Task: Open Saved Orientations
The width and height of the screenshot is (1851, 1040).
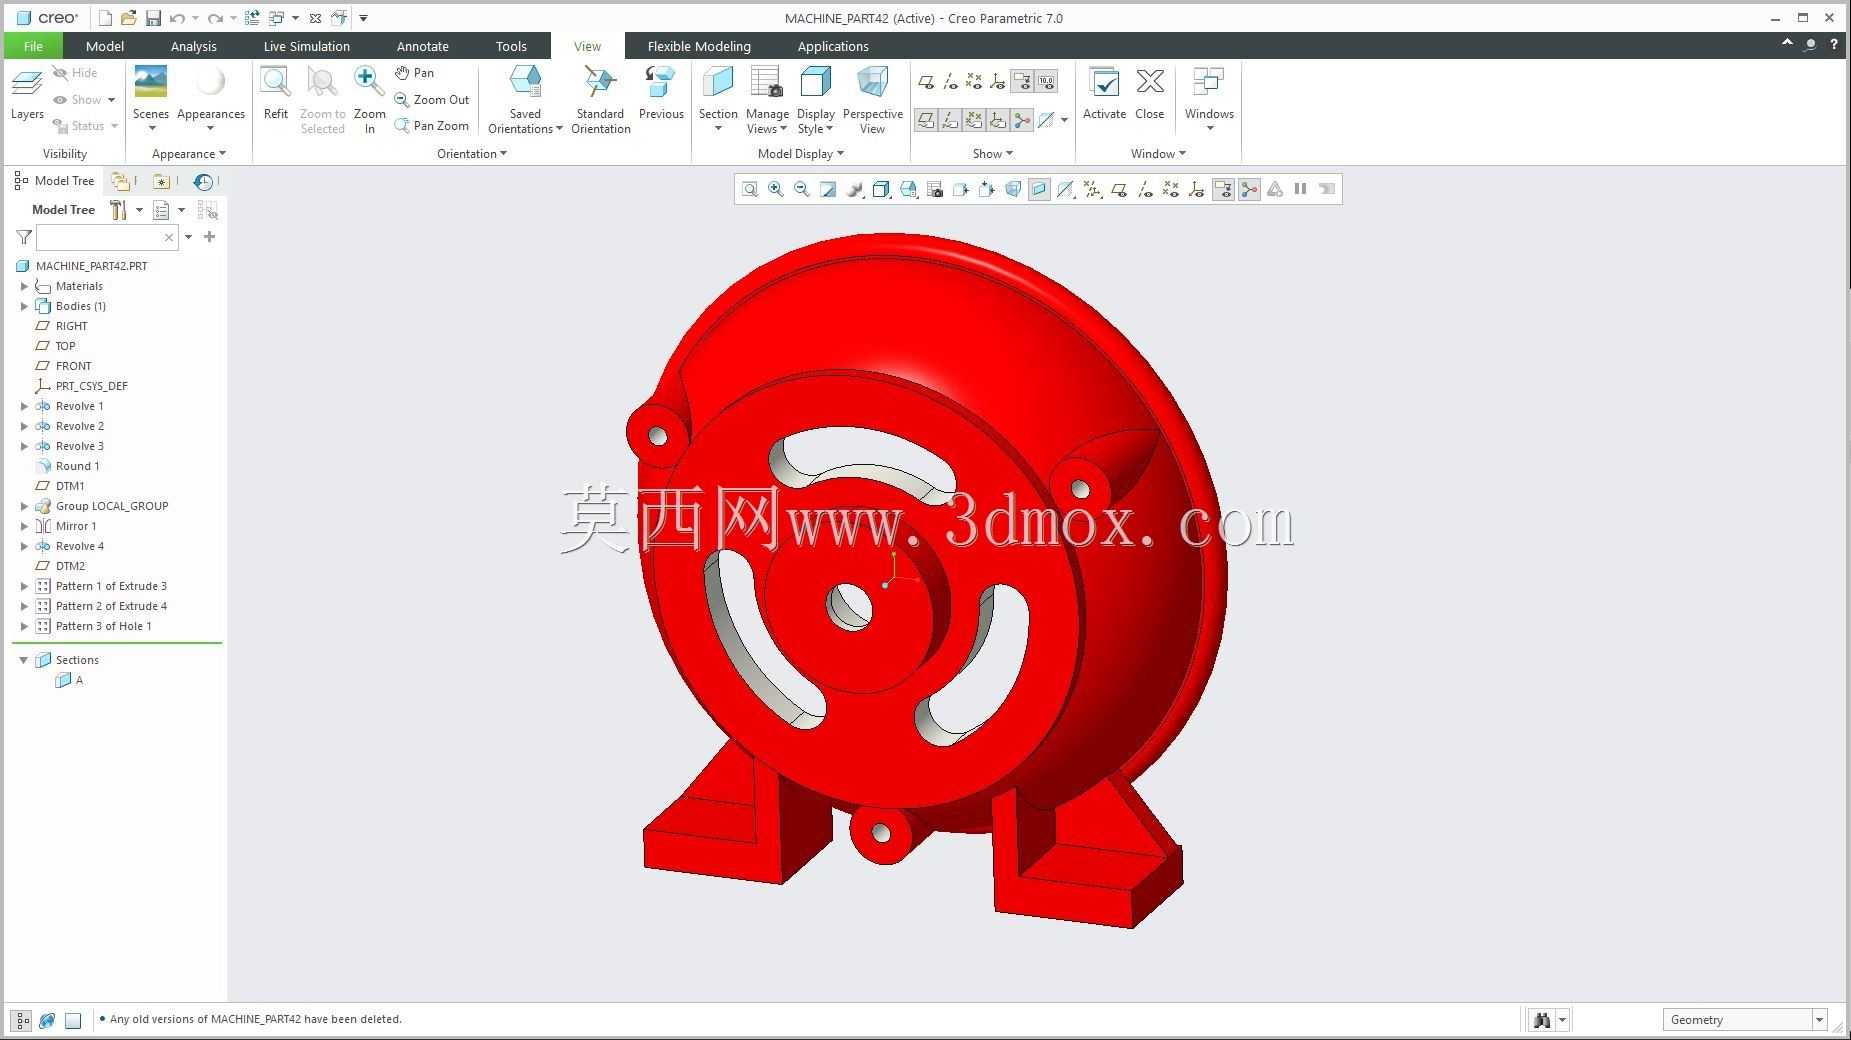Action: [x=525, y=100]
